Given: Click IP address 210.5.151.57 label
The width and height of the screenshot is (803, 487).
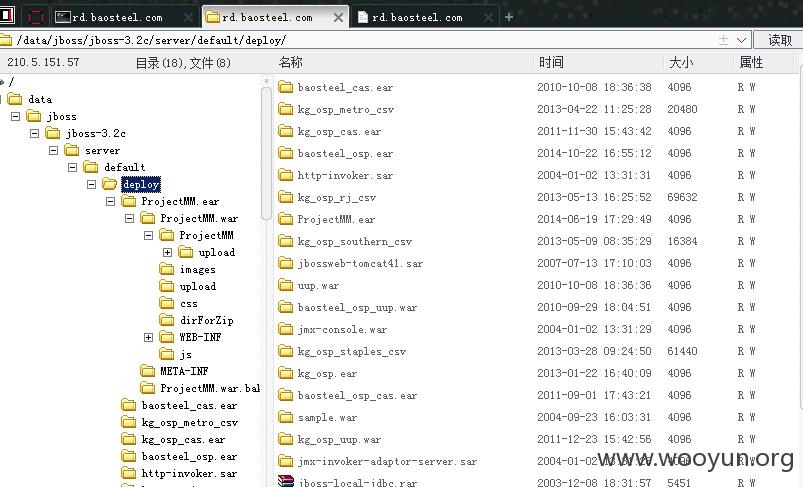Looking at the screenshot, I should click(x=44, y=62).
